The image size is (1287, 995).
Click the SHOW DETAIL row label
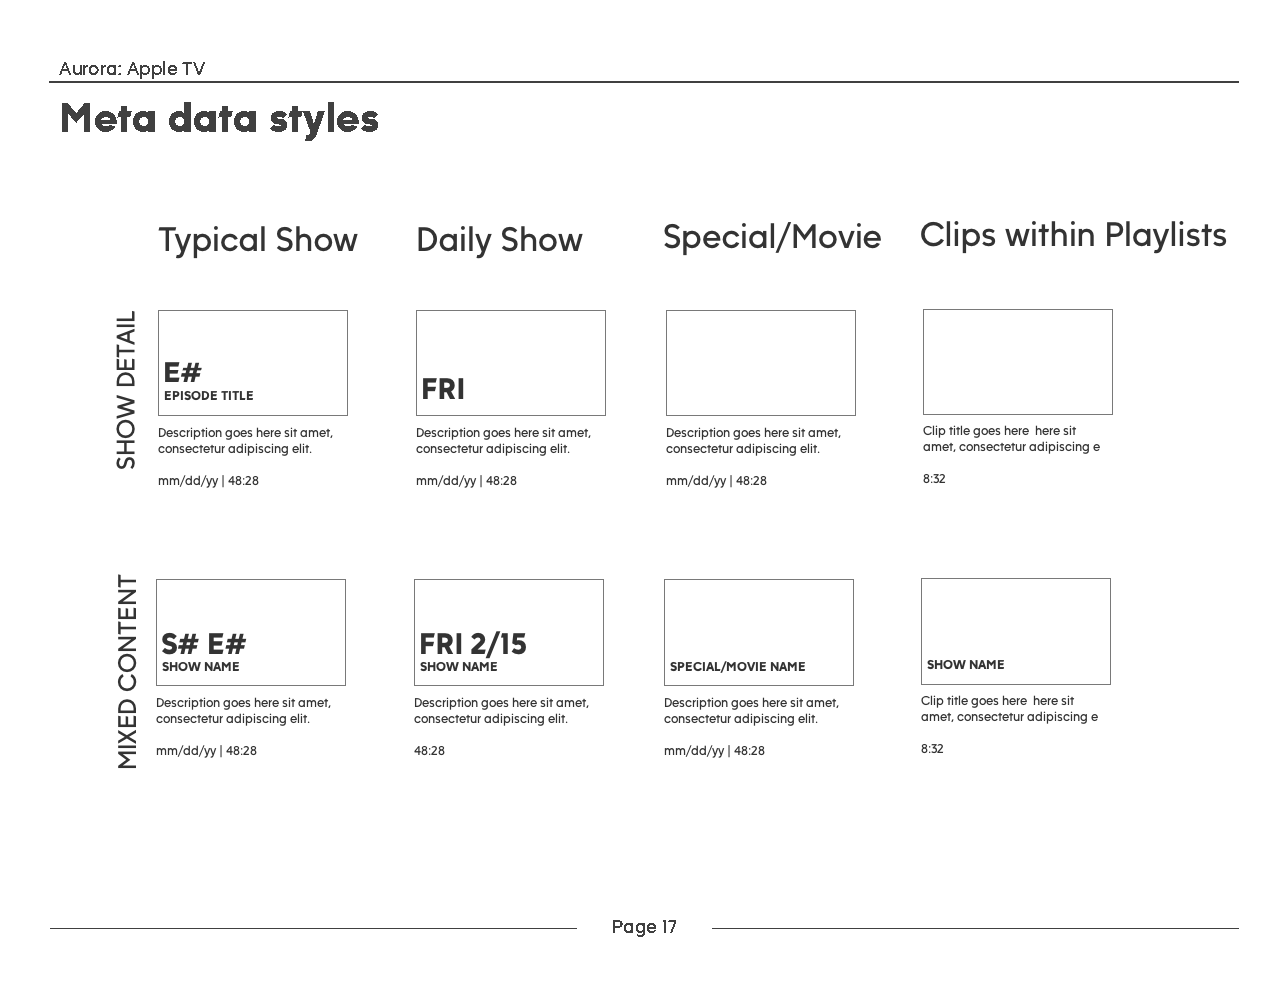point(126,390)
